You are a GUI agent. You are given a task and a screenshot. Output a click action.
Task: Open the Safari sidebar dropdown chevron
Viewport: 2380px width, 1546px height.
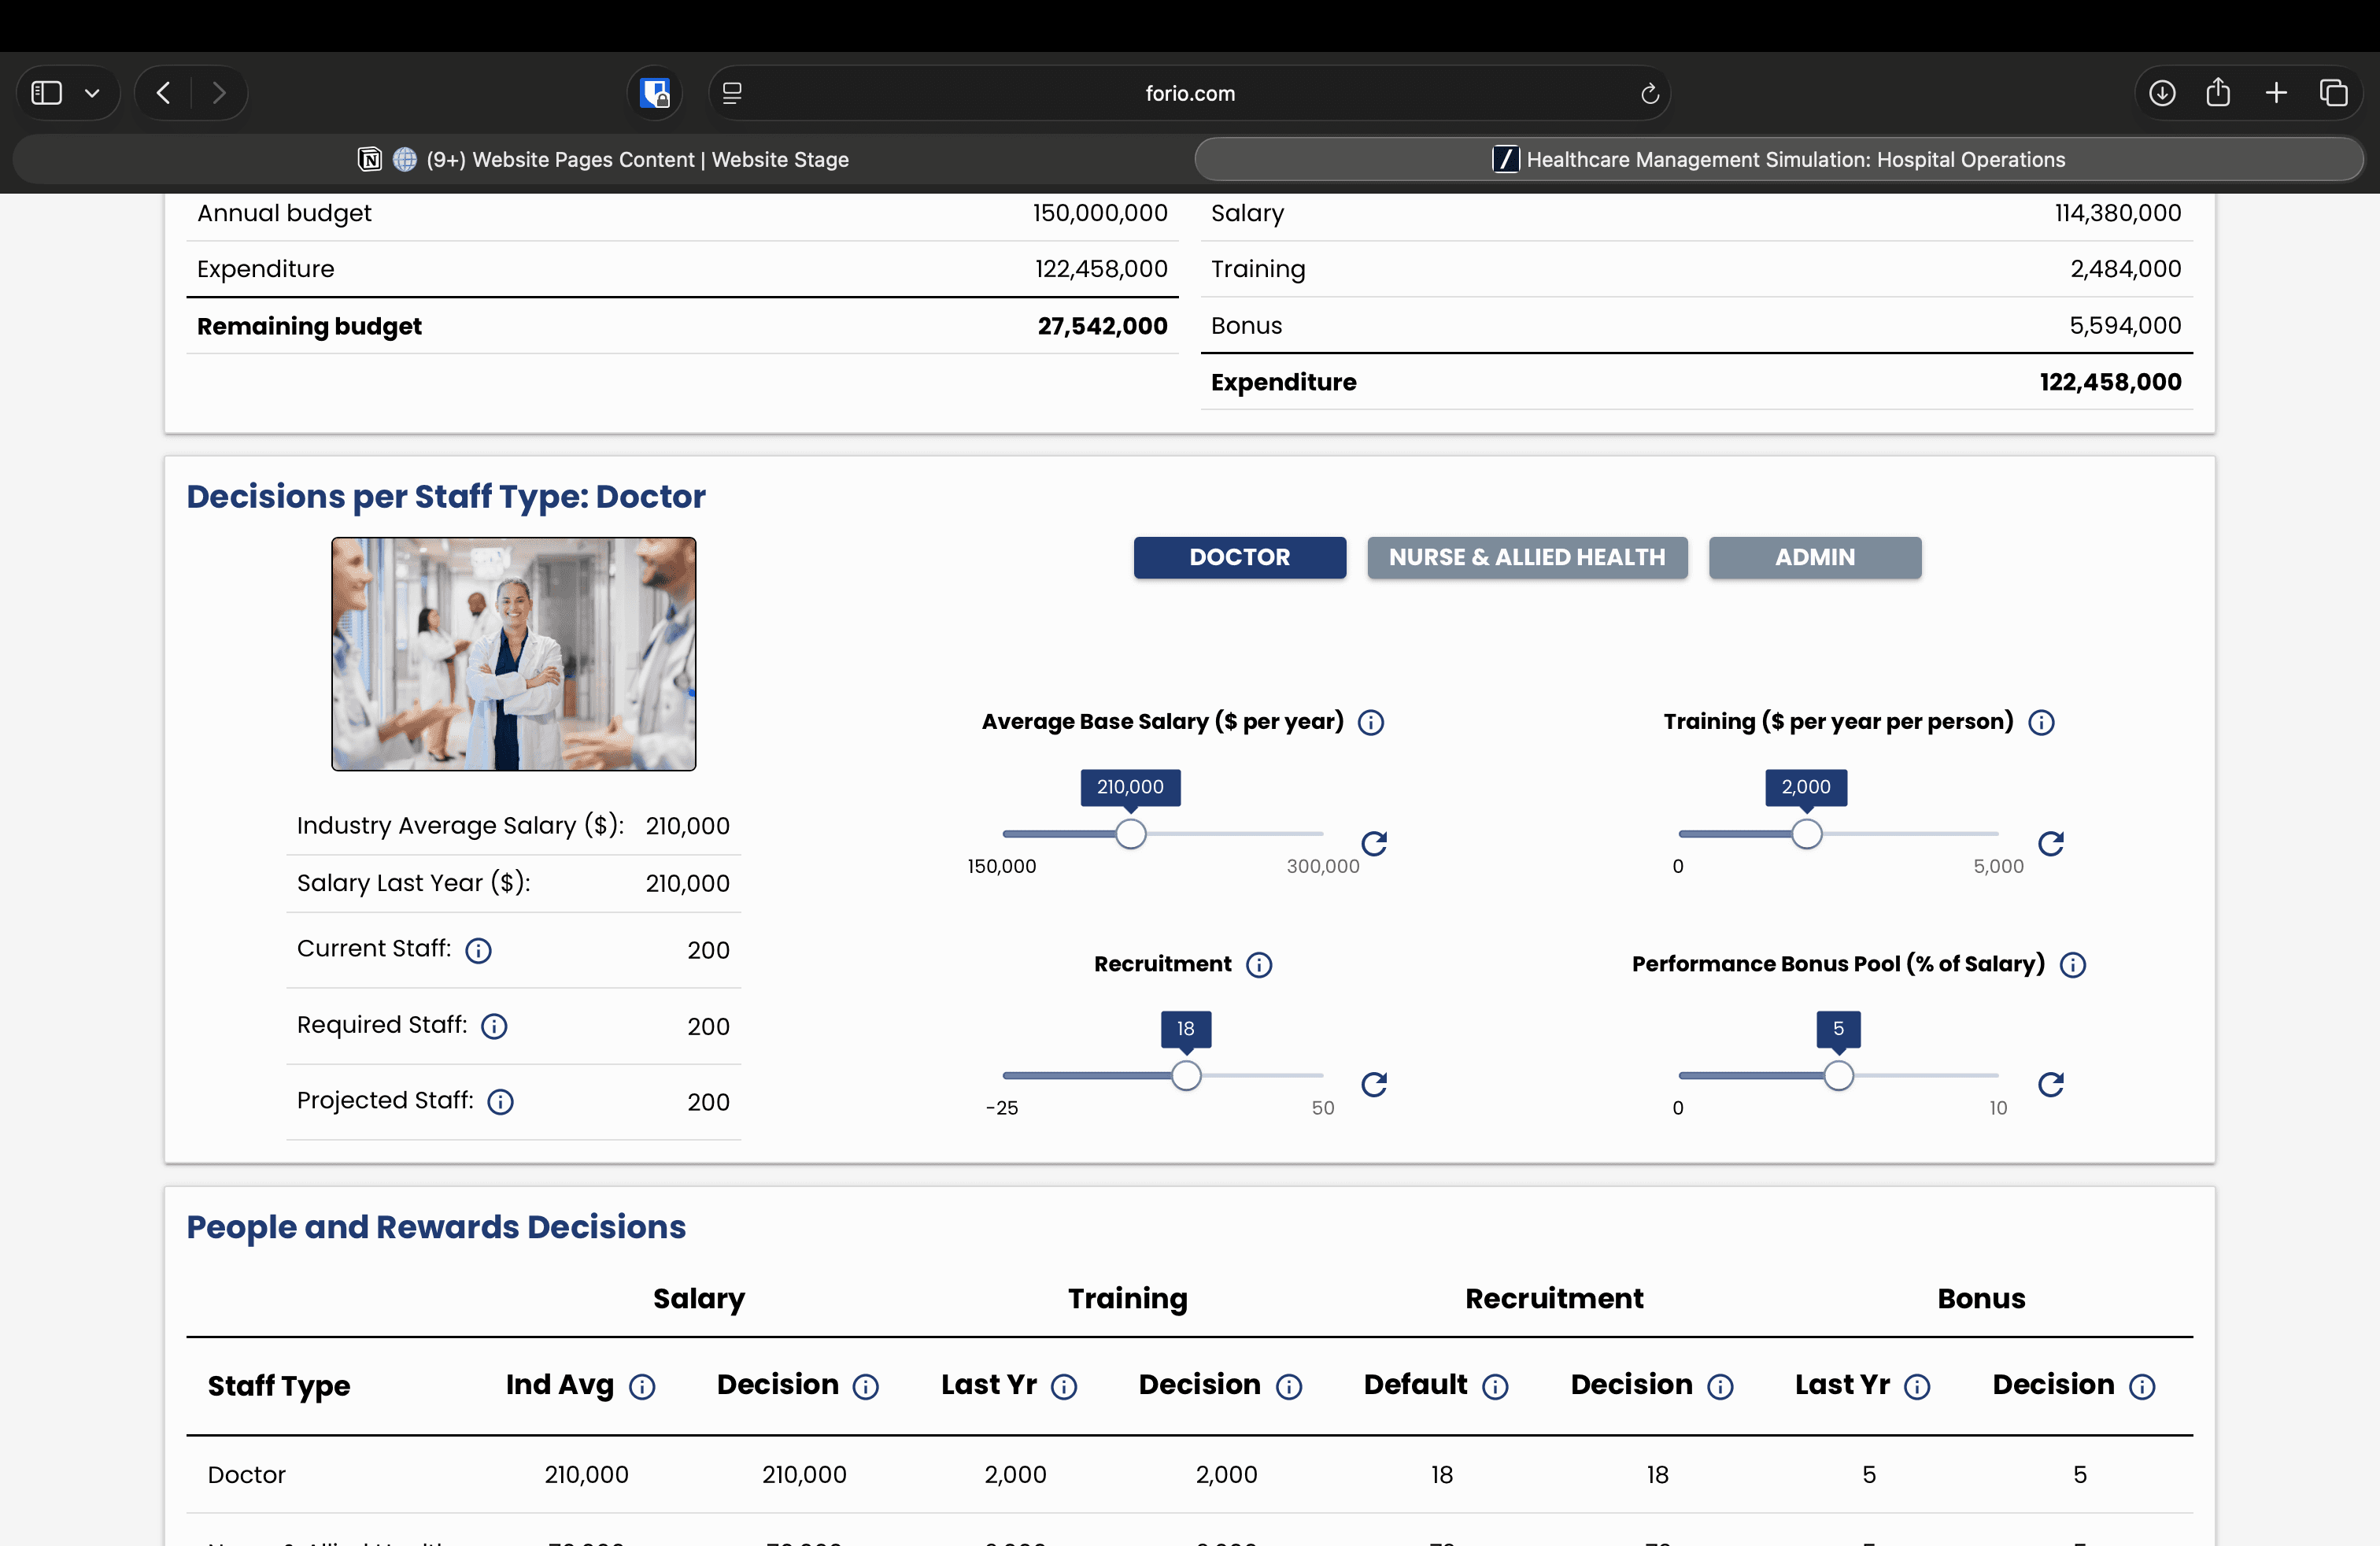click(x=92, y=93)
